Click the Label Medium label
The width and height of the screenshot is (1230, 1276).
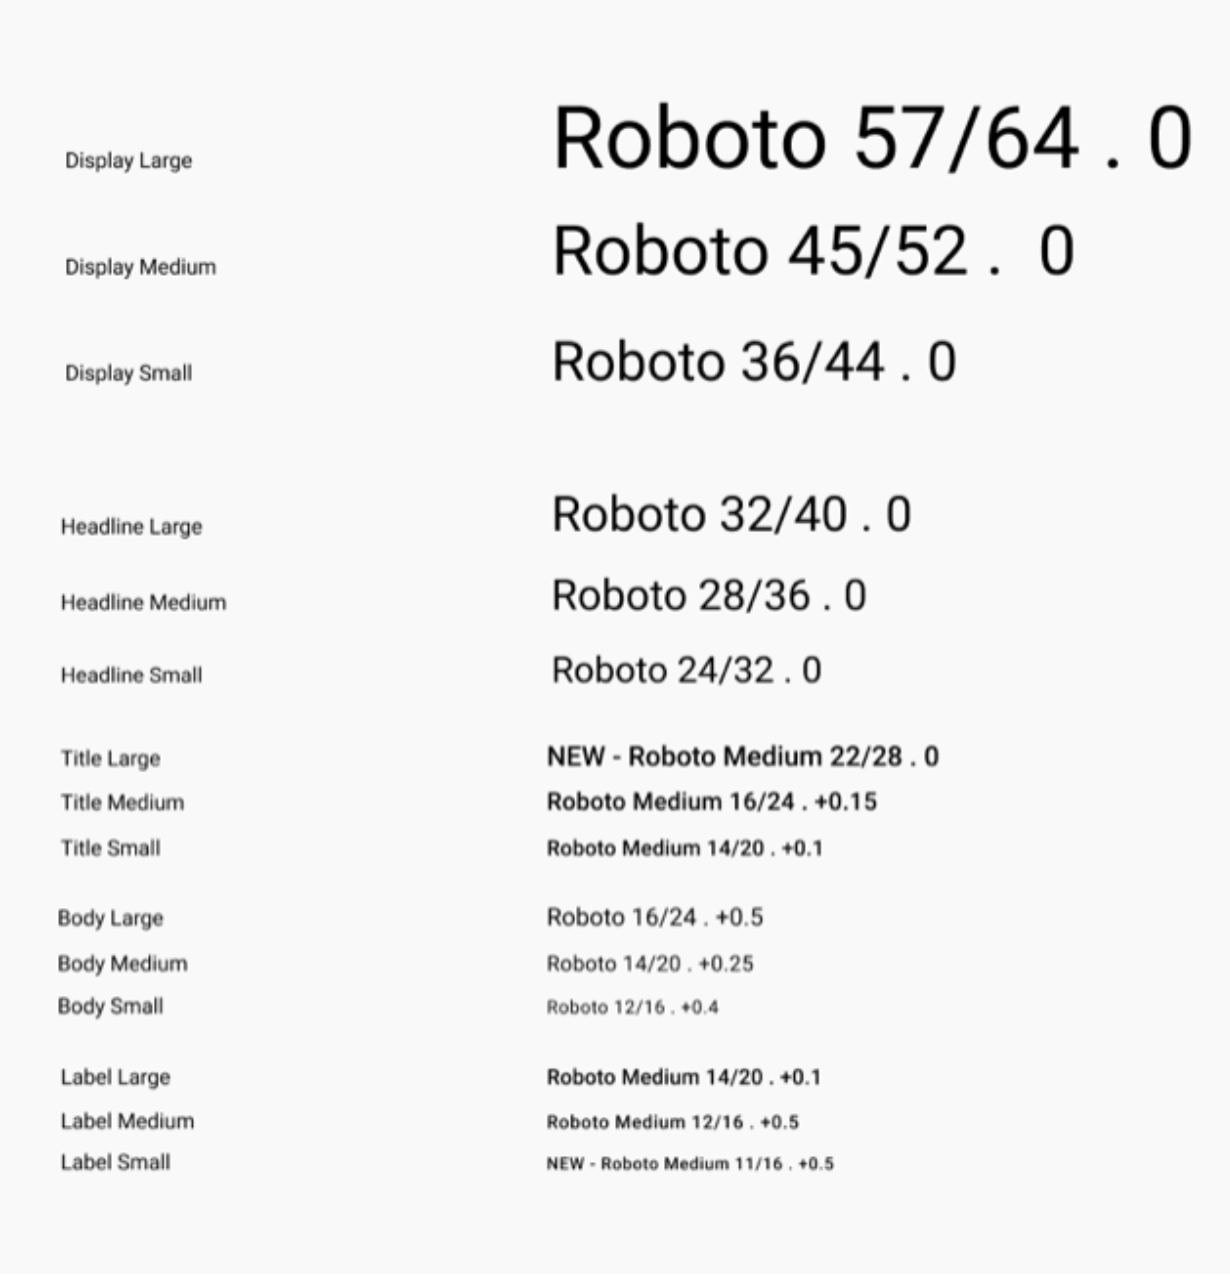click(127, 1121)
